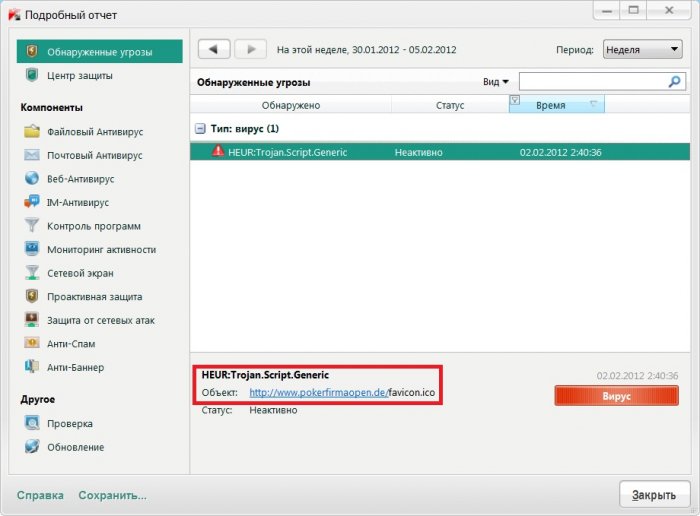Image resolution: width=700 pixels, height=516 pixels.
Task: Go to previous period with back arrow
Action: (214, 49)
